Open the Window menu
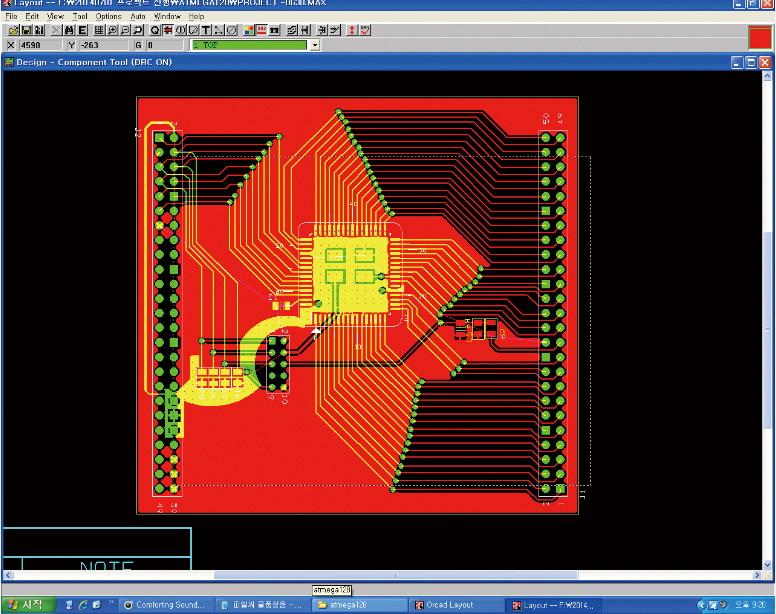Screen dimensions: 776x614 click(x=167, y=16)
